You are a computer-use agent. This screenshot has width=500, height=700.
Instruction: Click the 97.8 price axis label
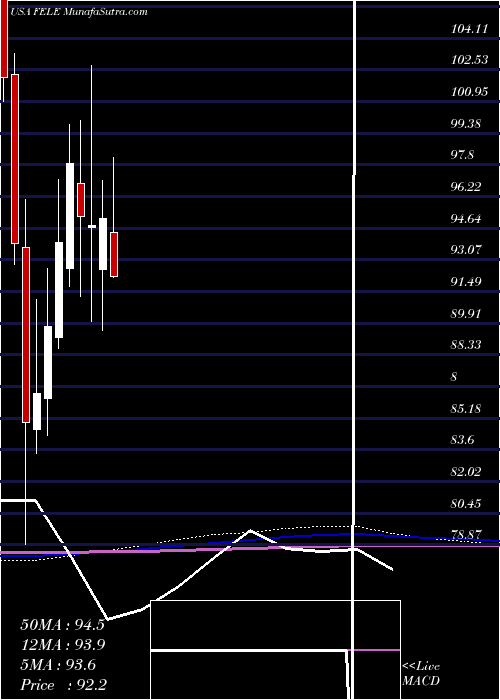click(x=462, y=155)
